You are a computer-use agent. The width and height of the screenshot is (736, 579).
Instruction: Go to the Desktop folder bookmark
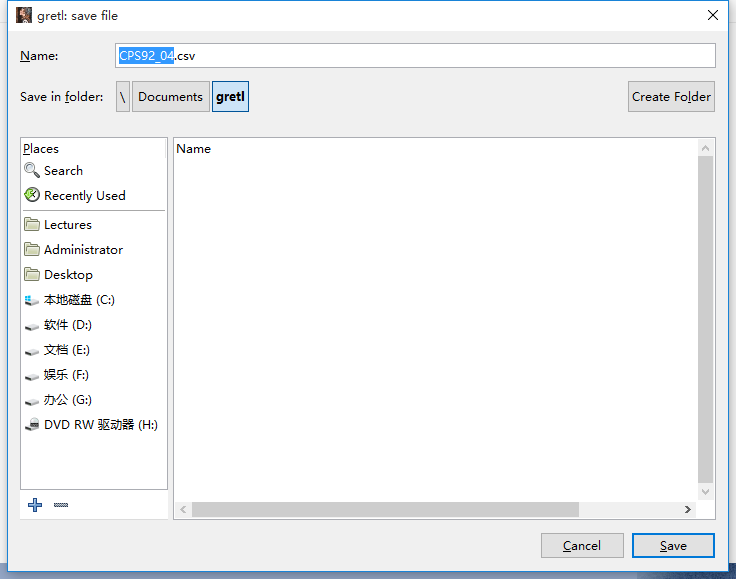[68, 274]
